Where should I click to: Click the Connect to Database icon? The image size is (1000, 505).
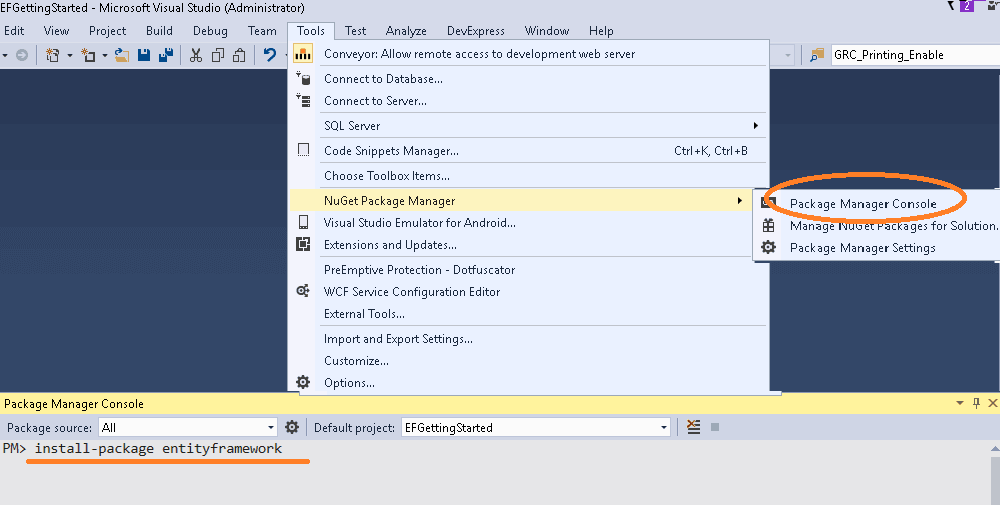tap(303, 78)
